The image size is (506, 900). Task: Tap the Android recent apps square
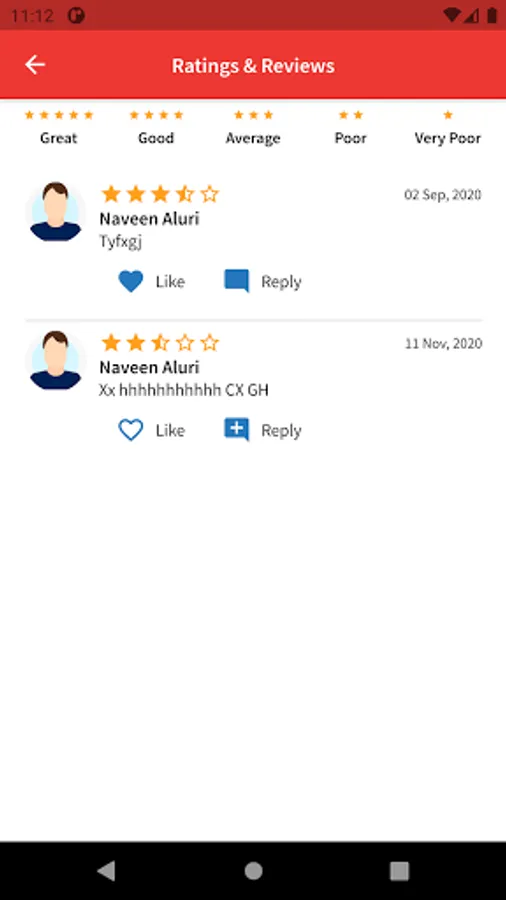399,871
